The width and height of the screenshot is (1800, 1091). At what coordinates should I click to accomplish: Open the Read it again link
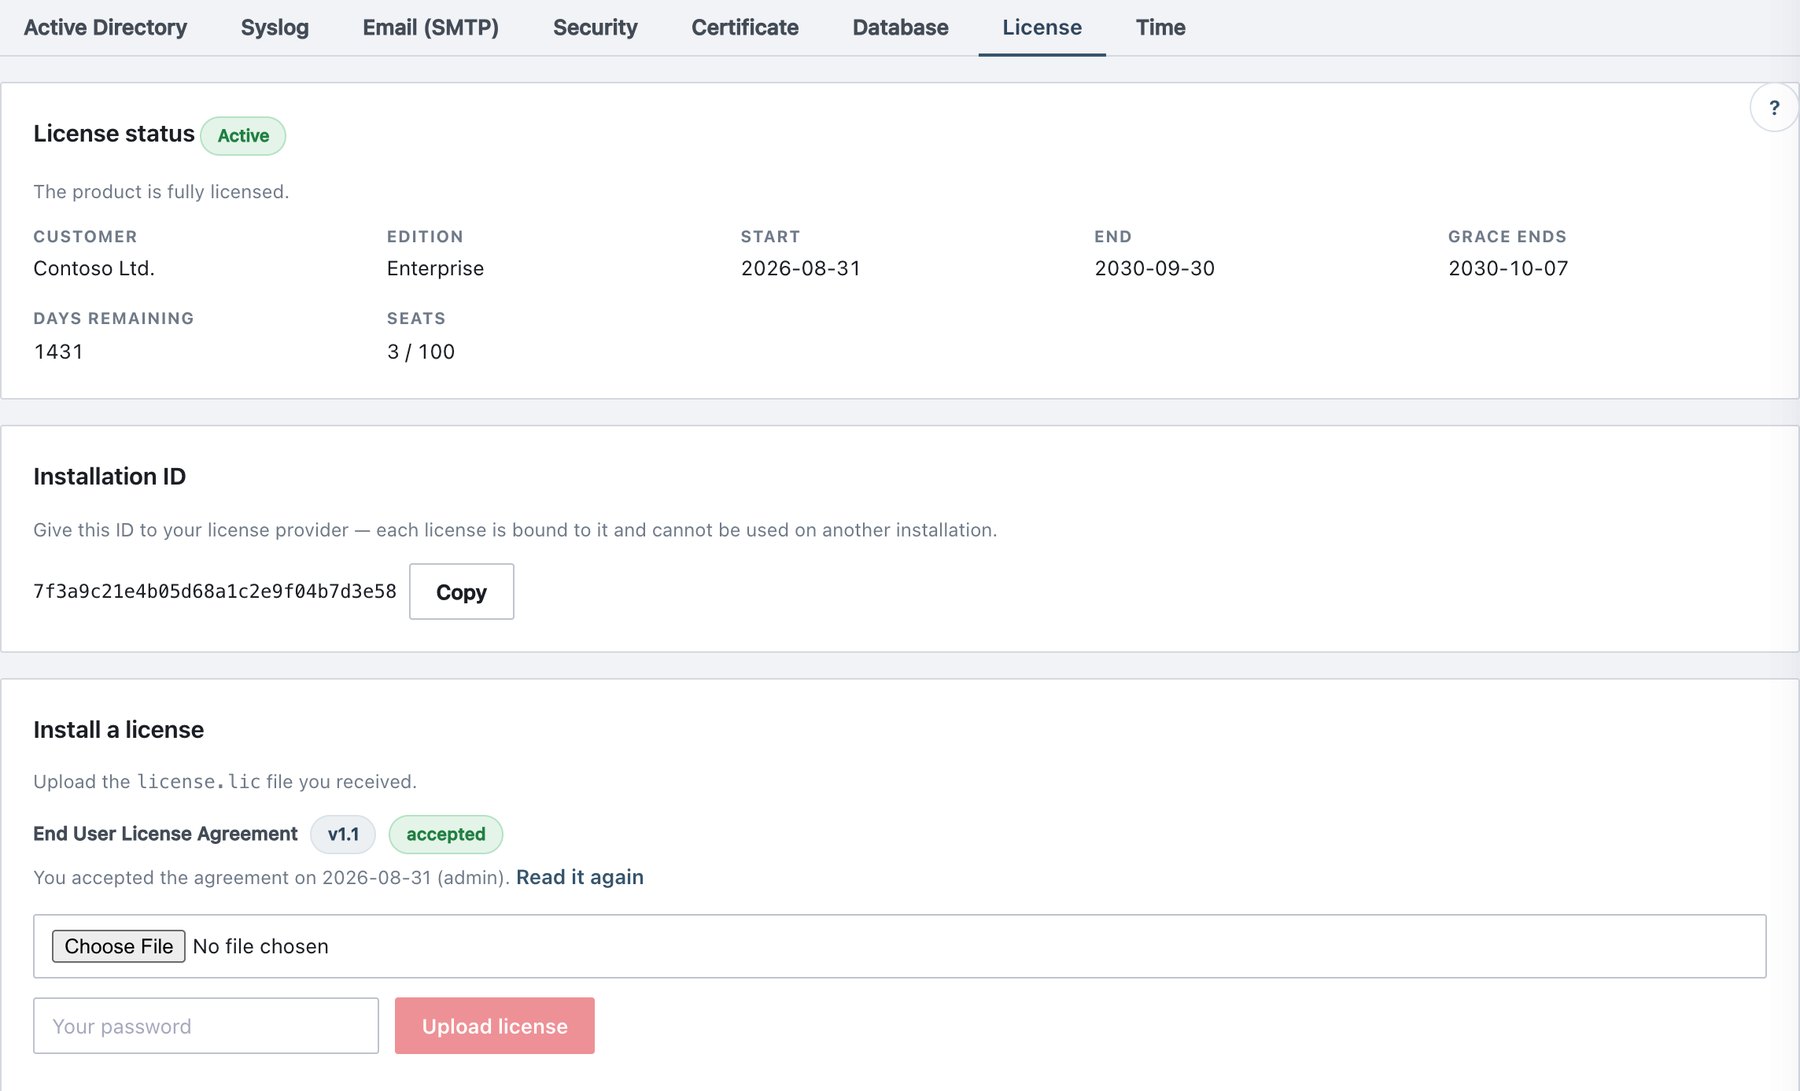[580, 877]
